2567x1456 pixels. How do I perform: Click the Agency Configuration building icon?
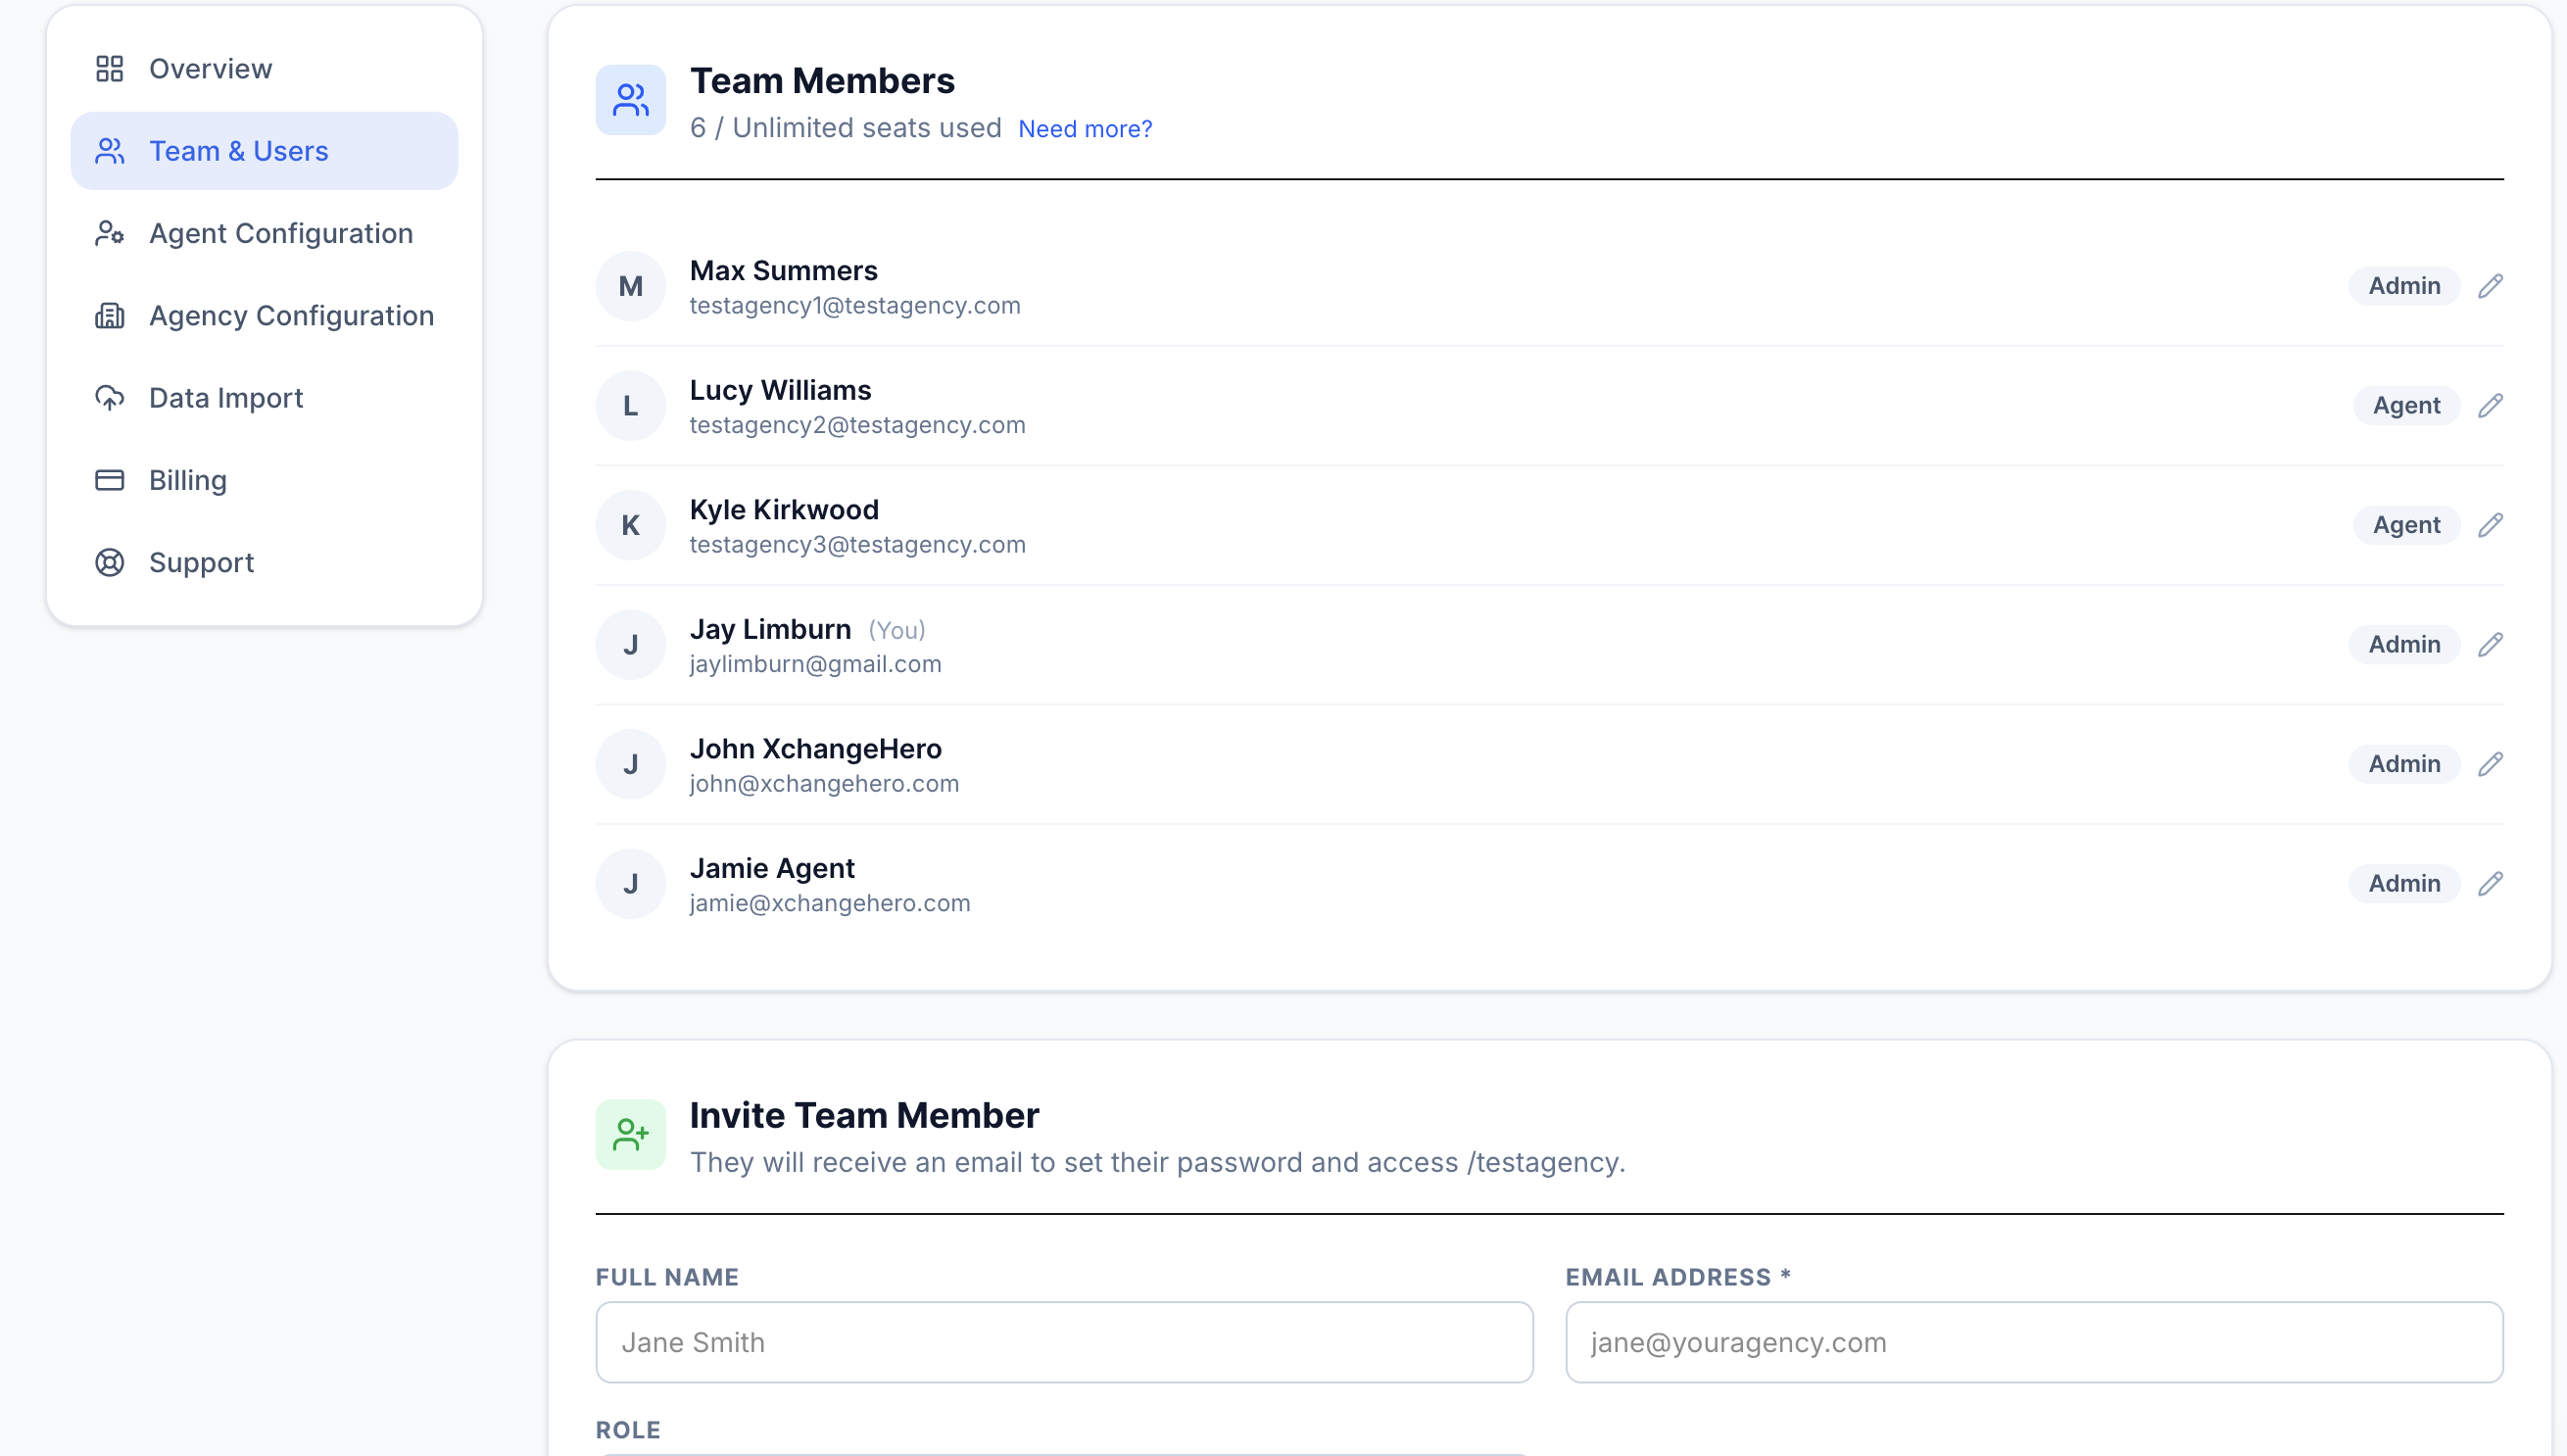coord(109,315)
